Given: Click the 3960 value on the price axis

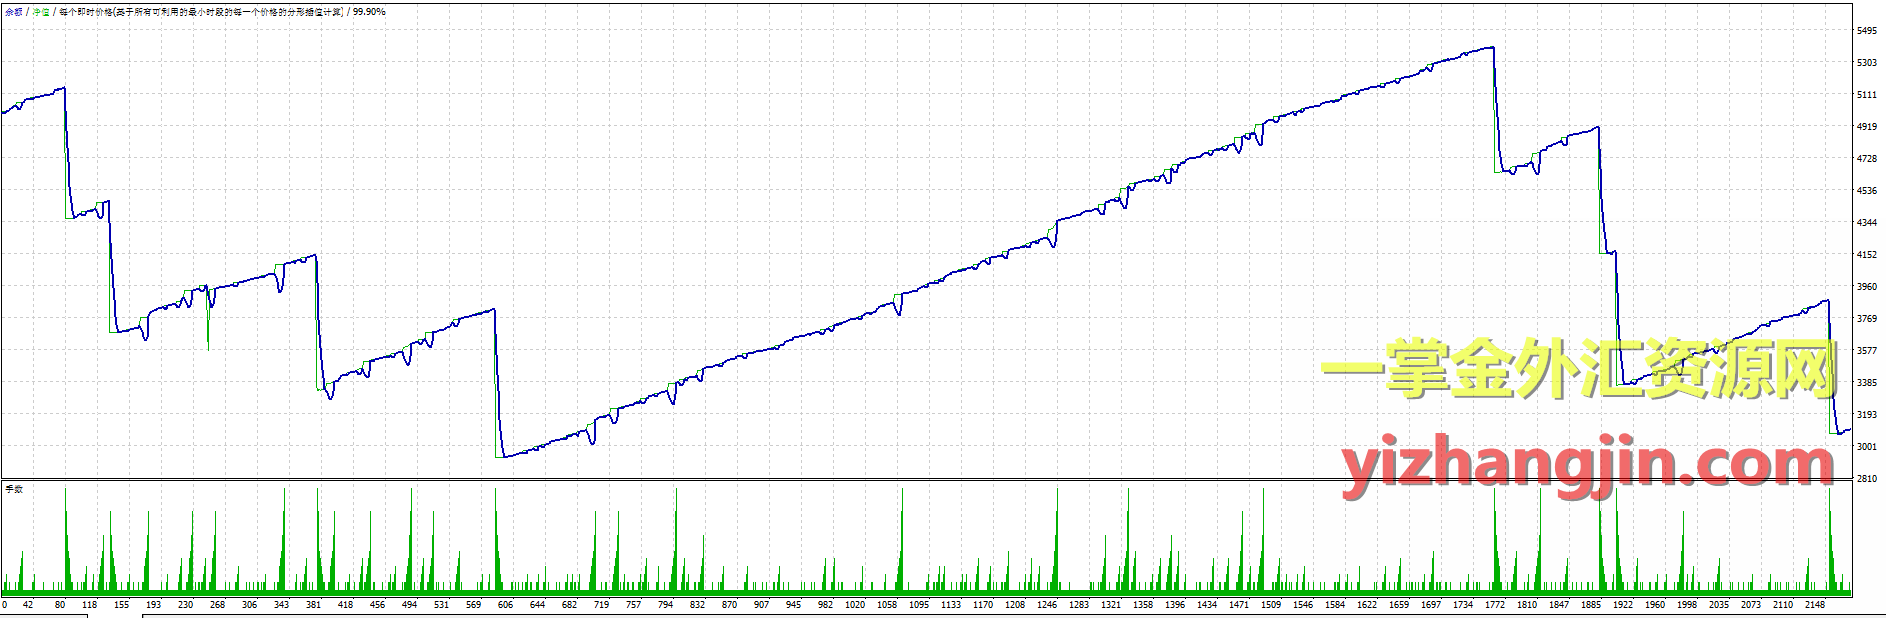Looking at the screenshot, I should (x=1867, y=287).
